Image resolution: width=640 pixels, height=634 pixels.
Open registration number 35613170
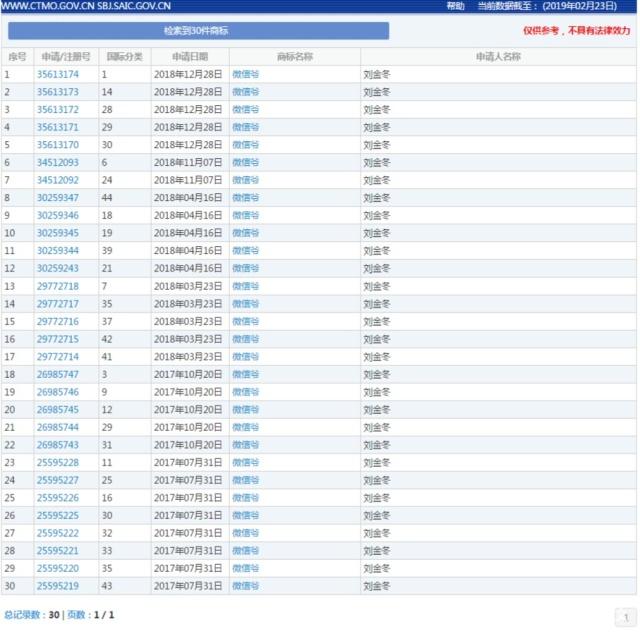58,145
